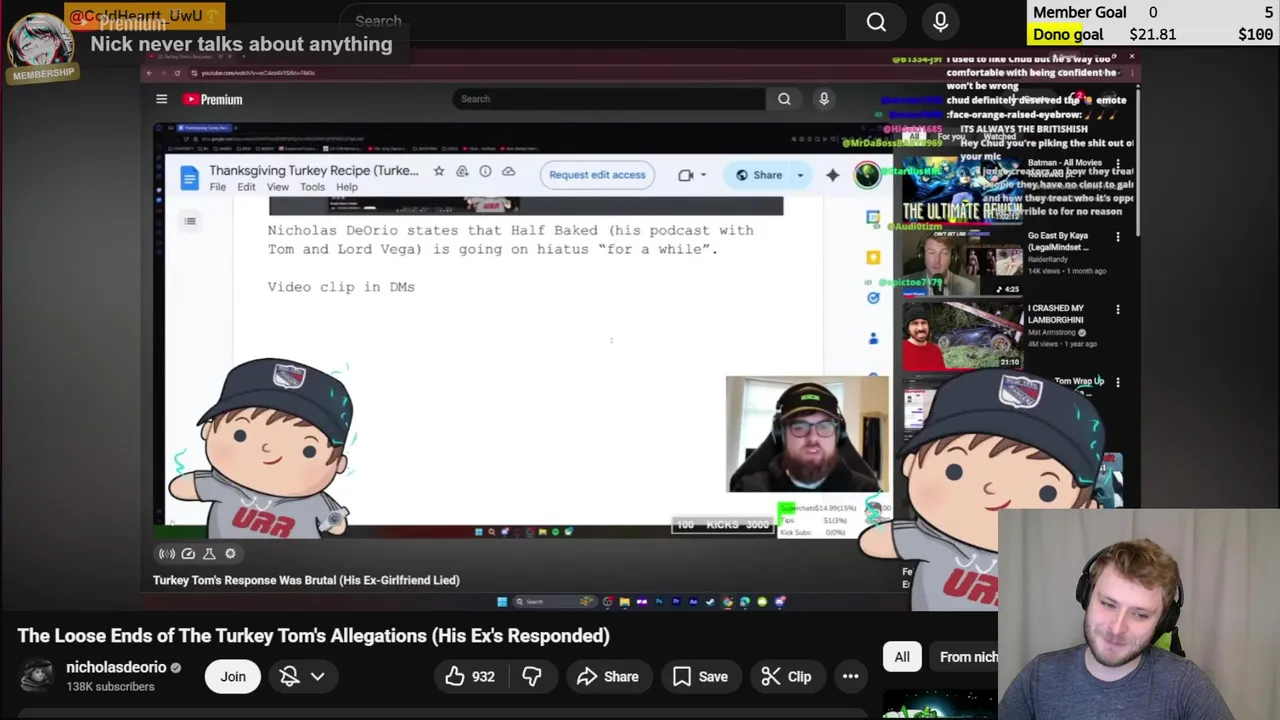Click the Join membership button
1280x720 pixels.
click(233, 677)
